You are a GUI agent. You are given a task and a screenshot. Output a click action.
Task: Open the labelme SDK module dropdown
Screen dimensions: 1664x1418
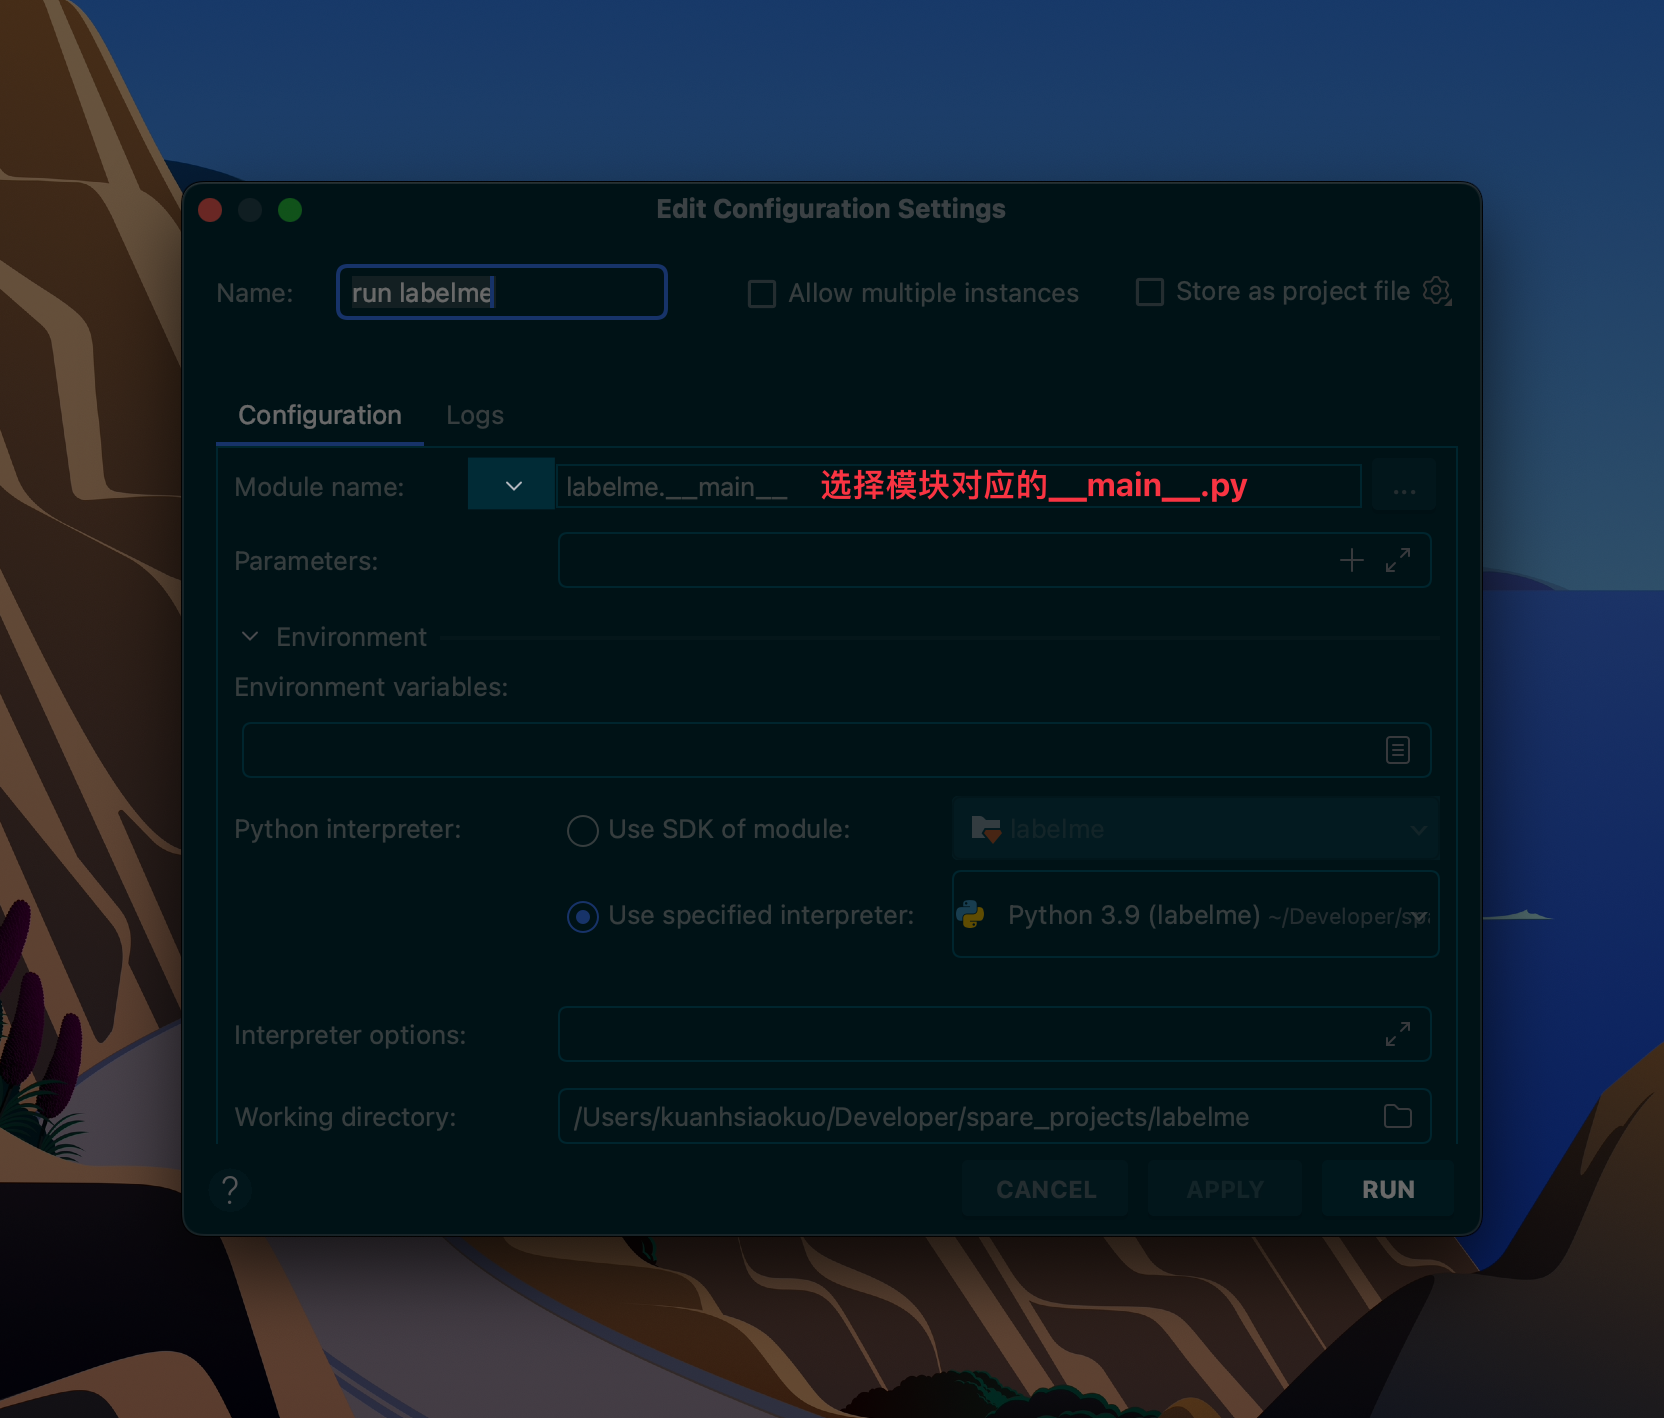coord(1196,829)
